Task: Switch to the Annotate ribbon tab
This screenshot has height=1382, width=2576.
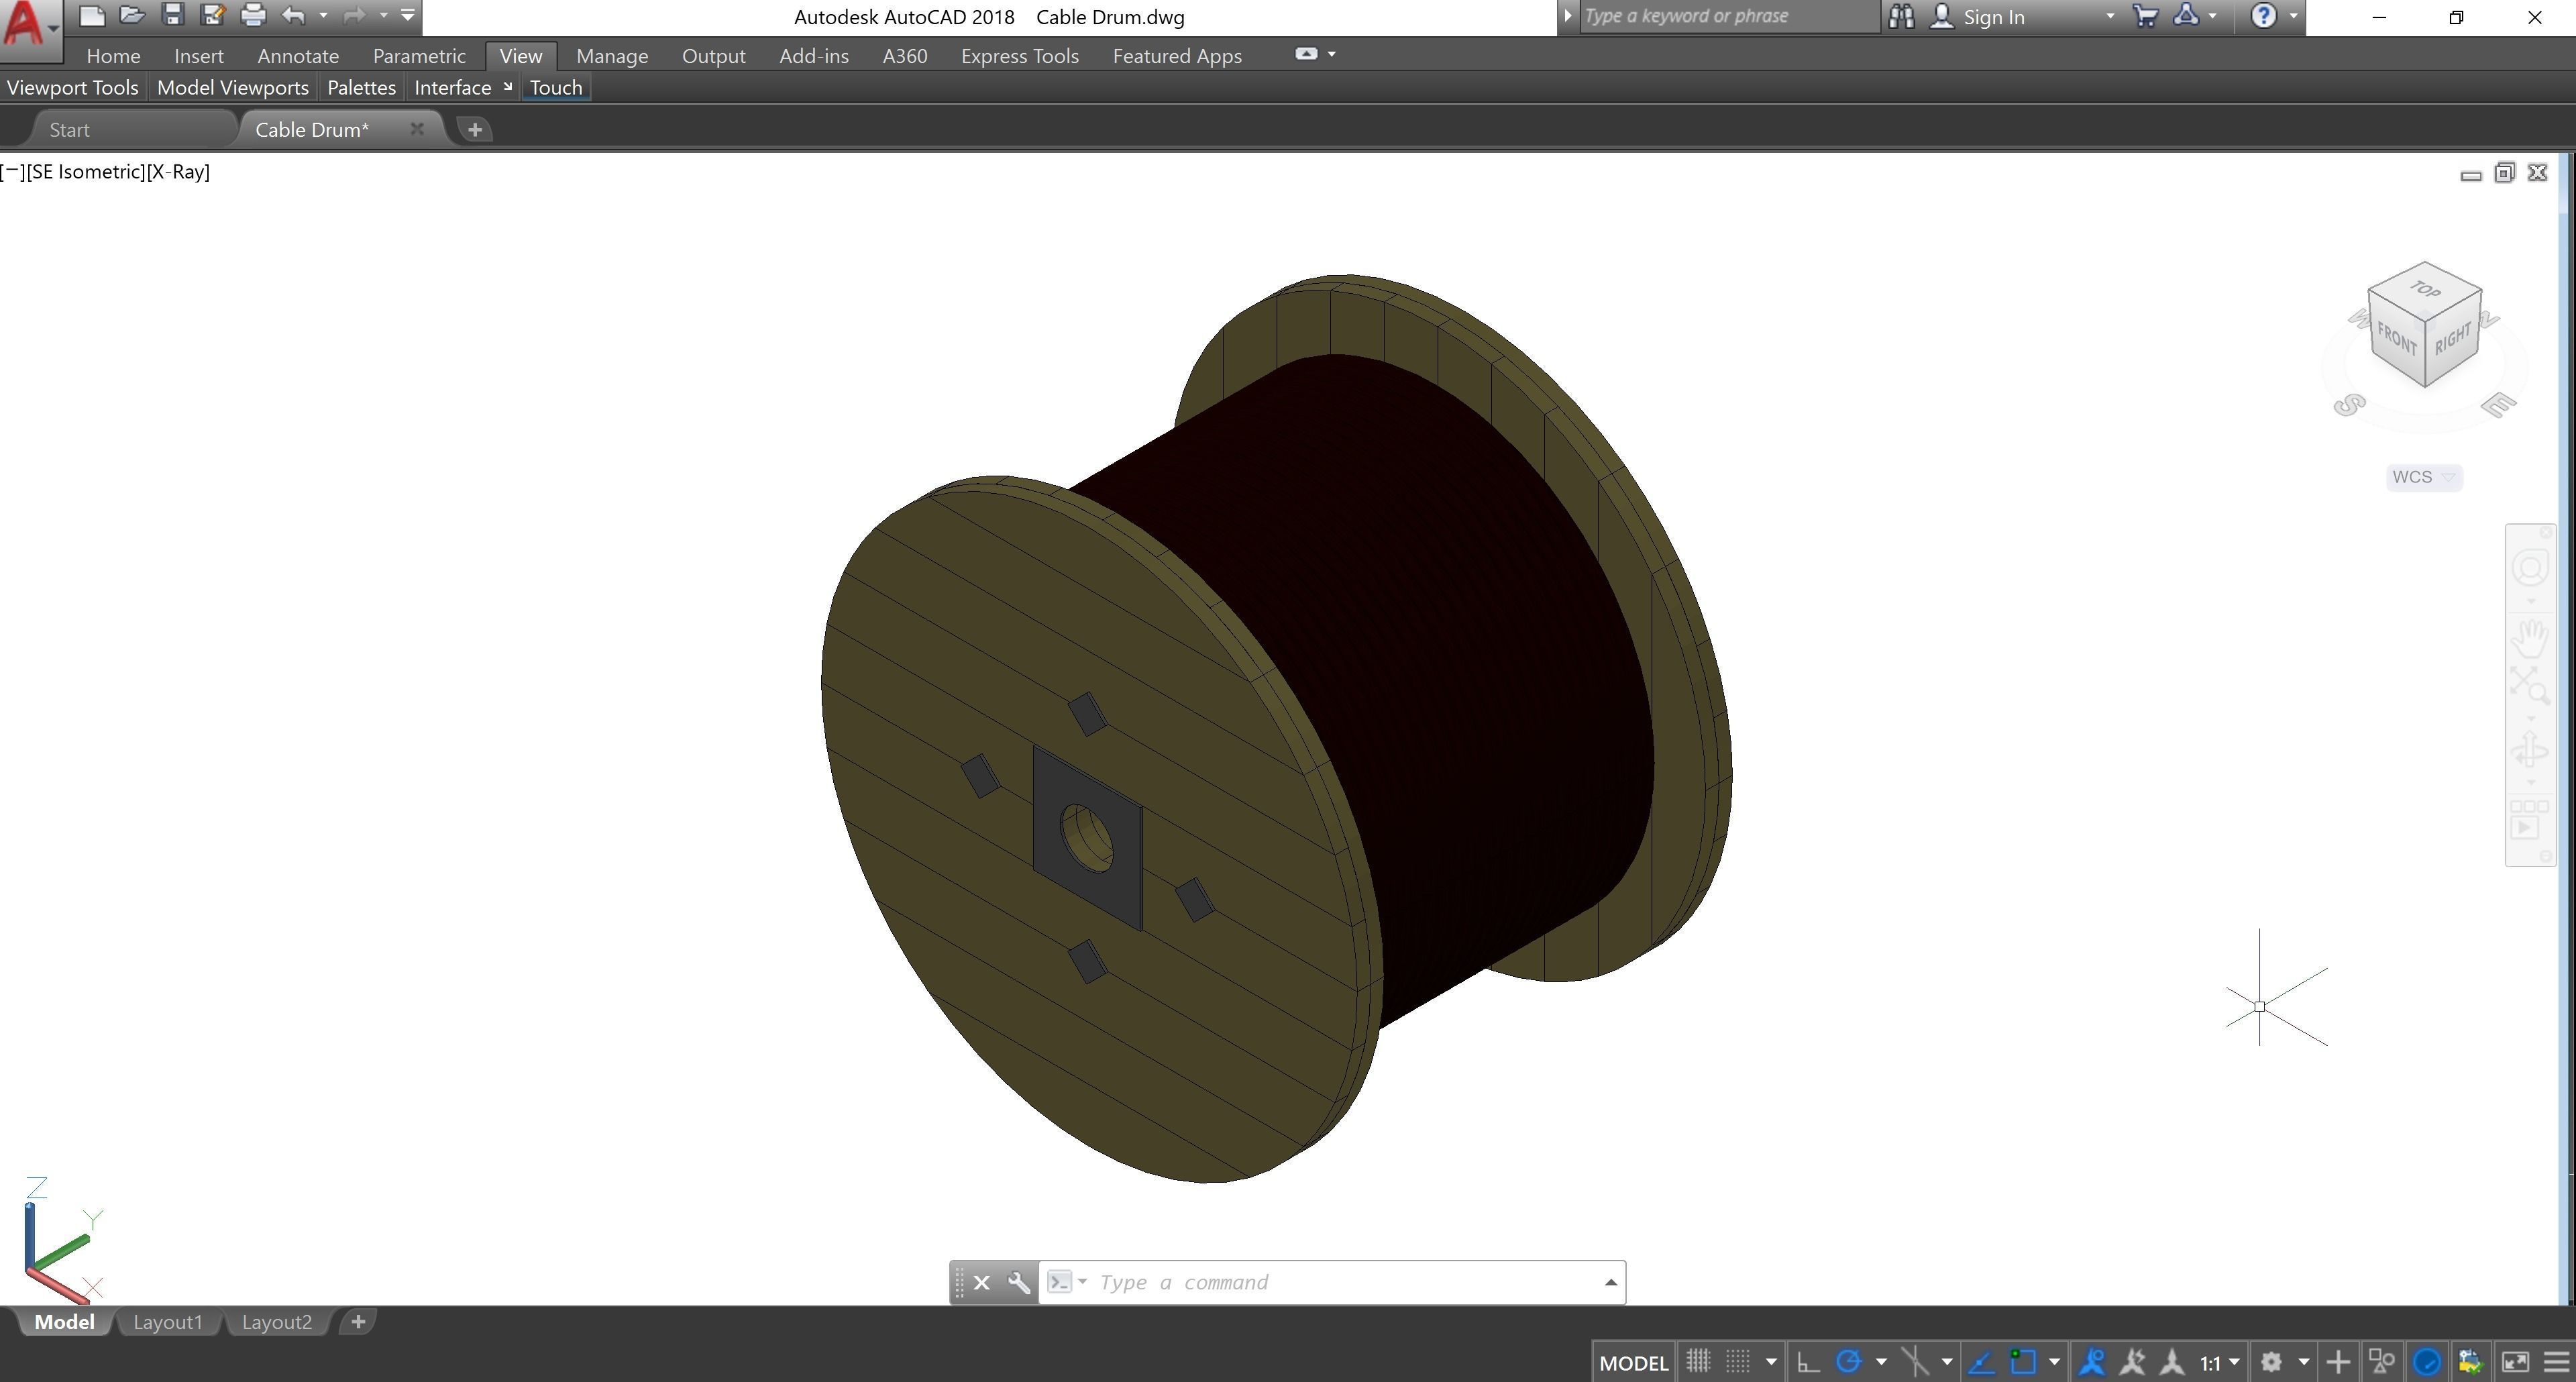Action: pyautogui.click(x=298, y=56)
